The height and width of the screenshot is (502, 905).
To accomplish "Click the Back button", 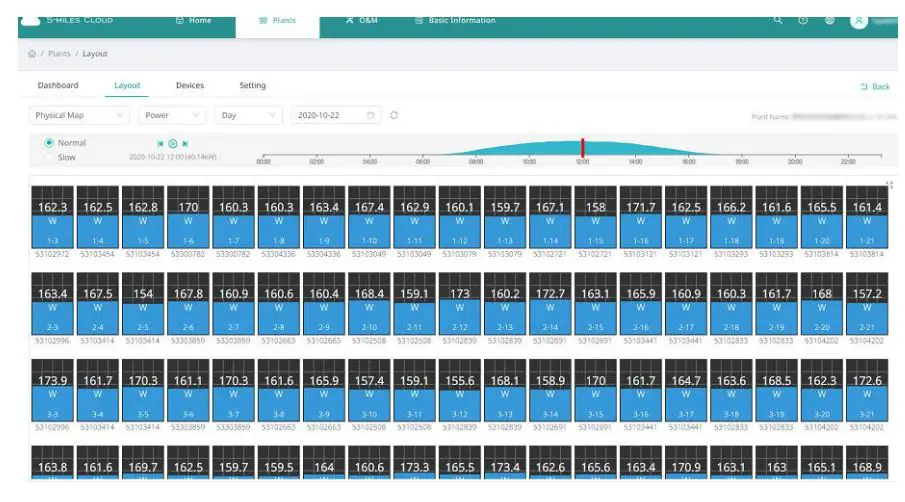I will (875, 87).
